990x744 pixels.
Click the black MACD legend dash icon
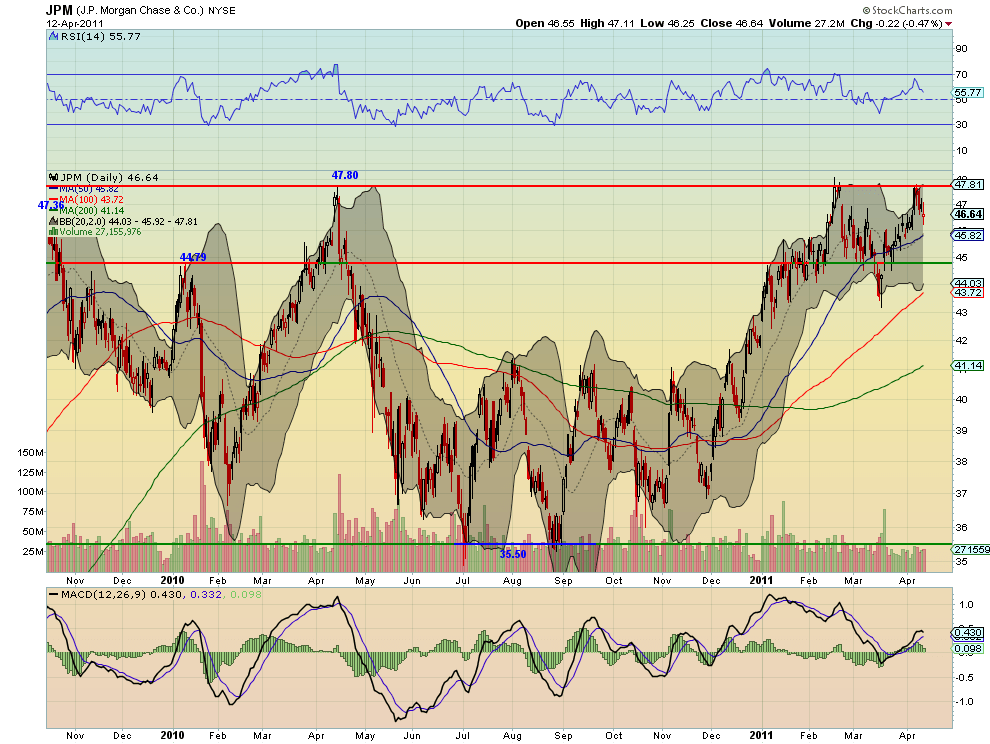coord(53,595)
